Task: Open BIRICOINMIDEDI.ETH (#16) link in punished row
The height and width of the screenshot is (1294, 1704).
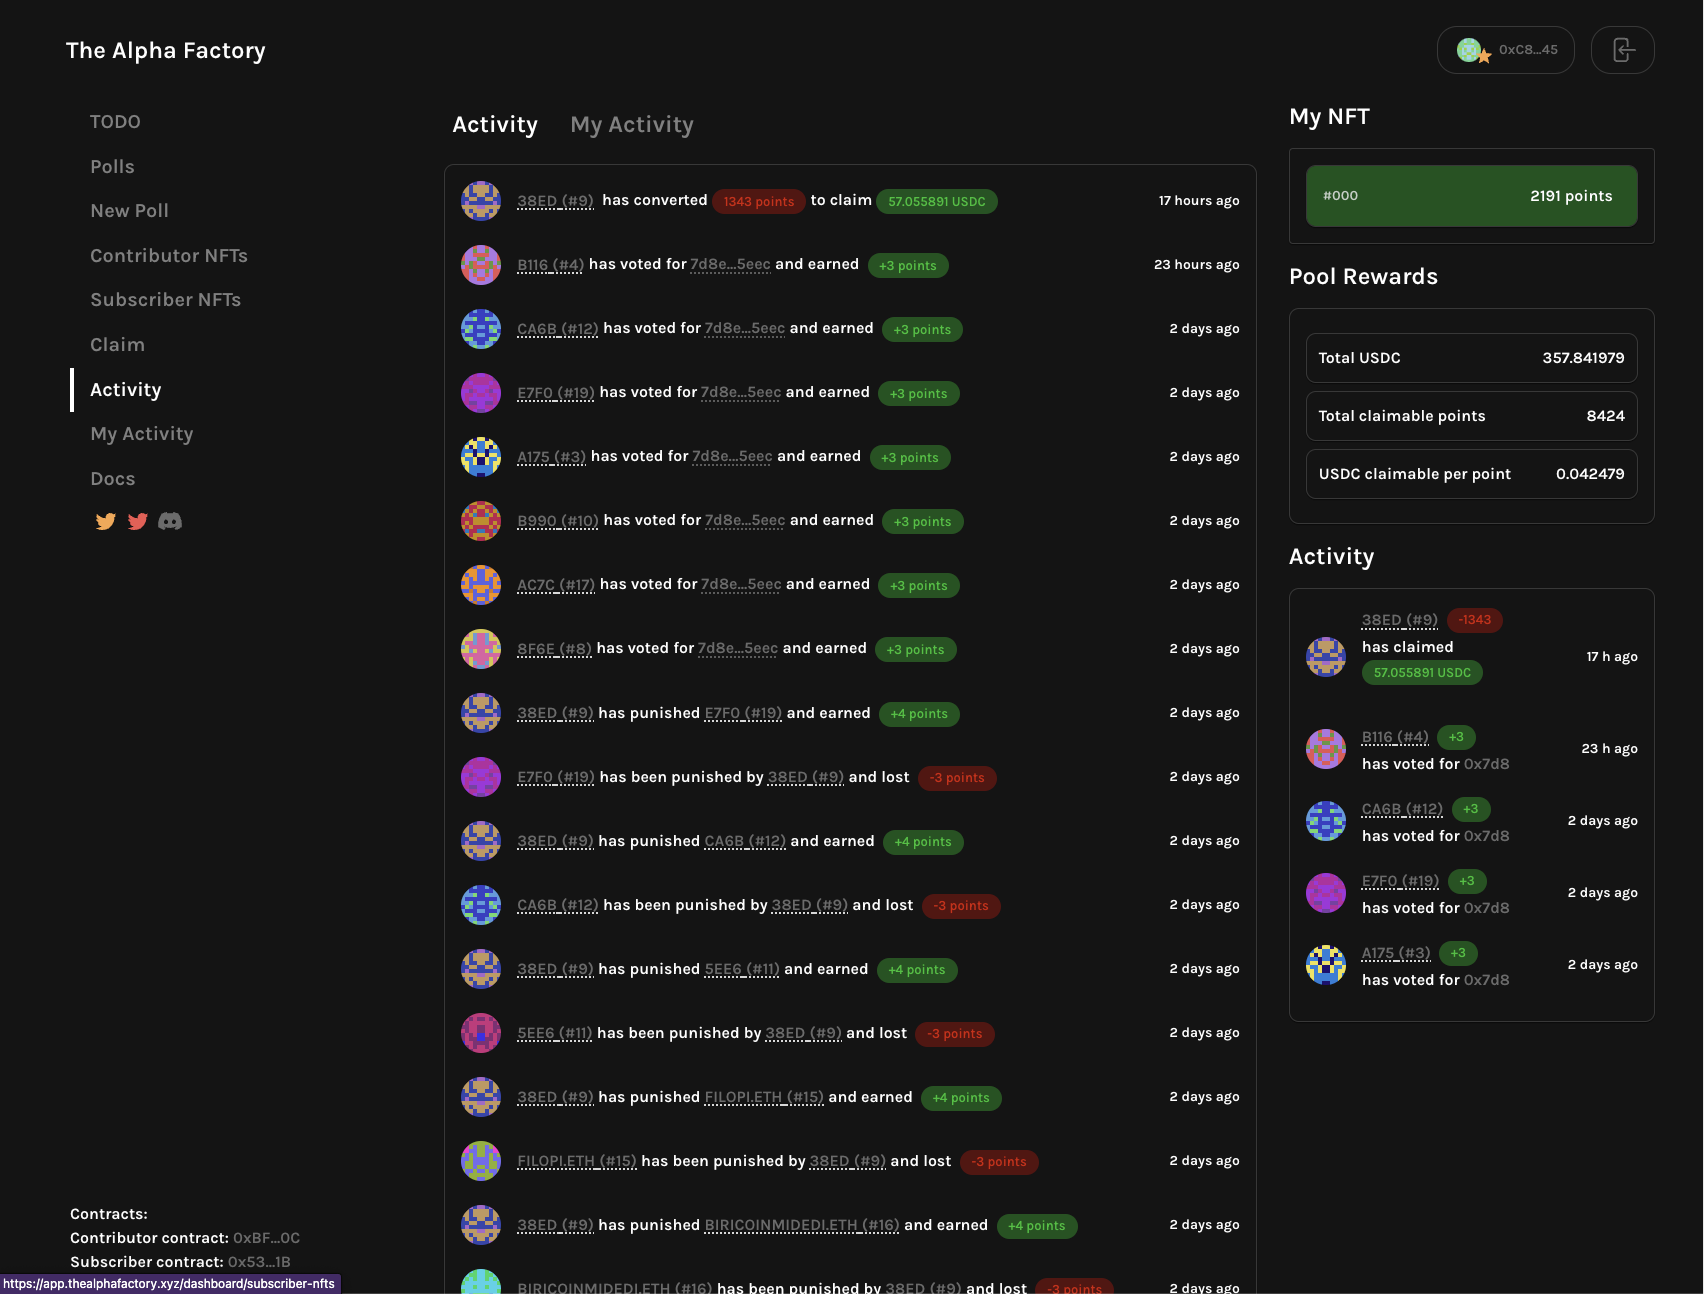Action: (x=801, y=1225)
